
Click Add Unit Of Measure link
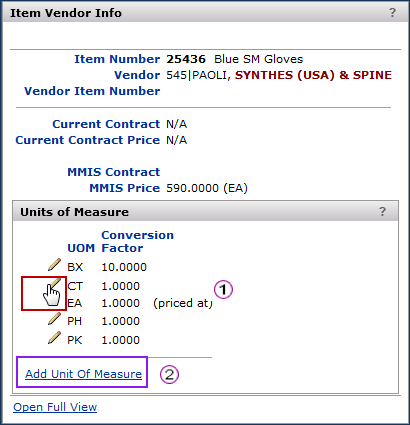pyautogui.click(x=84, y=374)
